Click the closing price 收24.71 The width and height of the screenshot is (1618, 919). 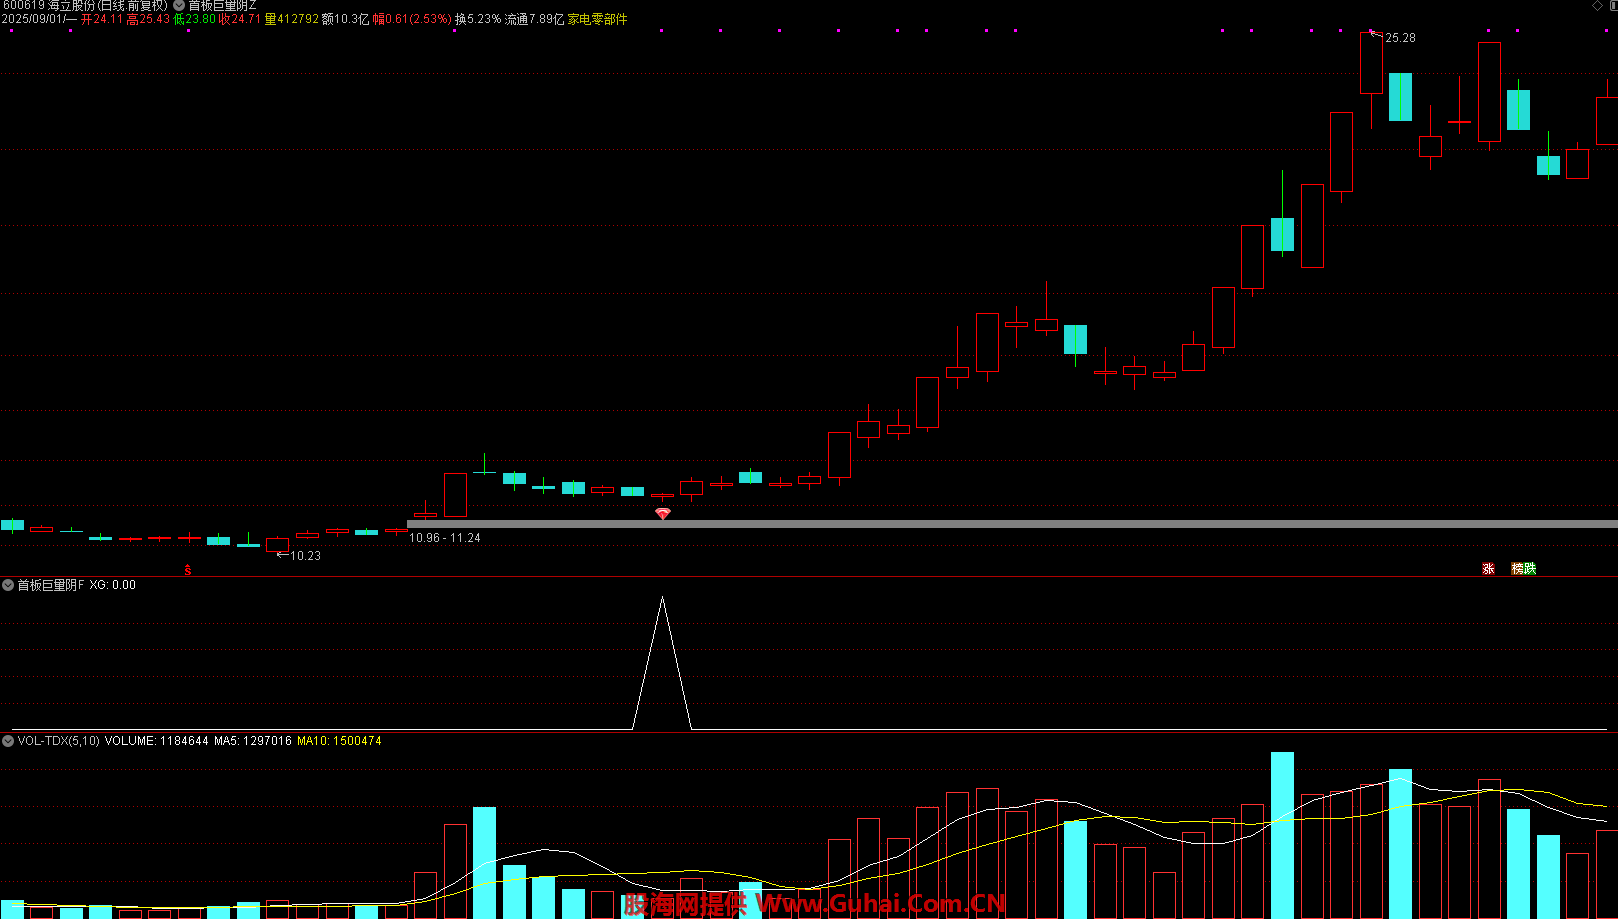(x=240, y=19)
